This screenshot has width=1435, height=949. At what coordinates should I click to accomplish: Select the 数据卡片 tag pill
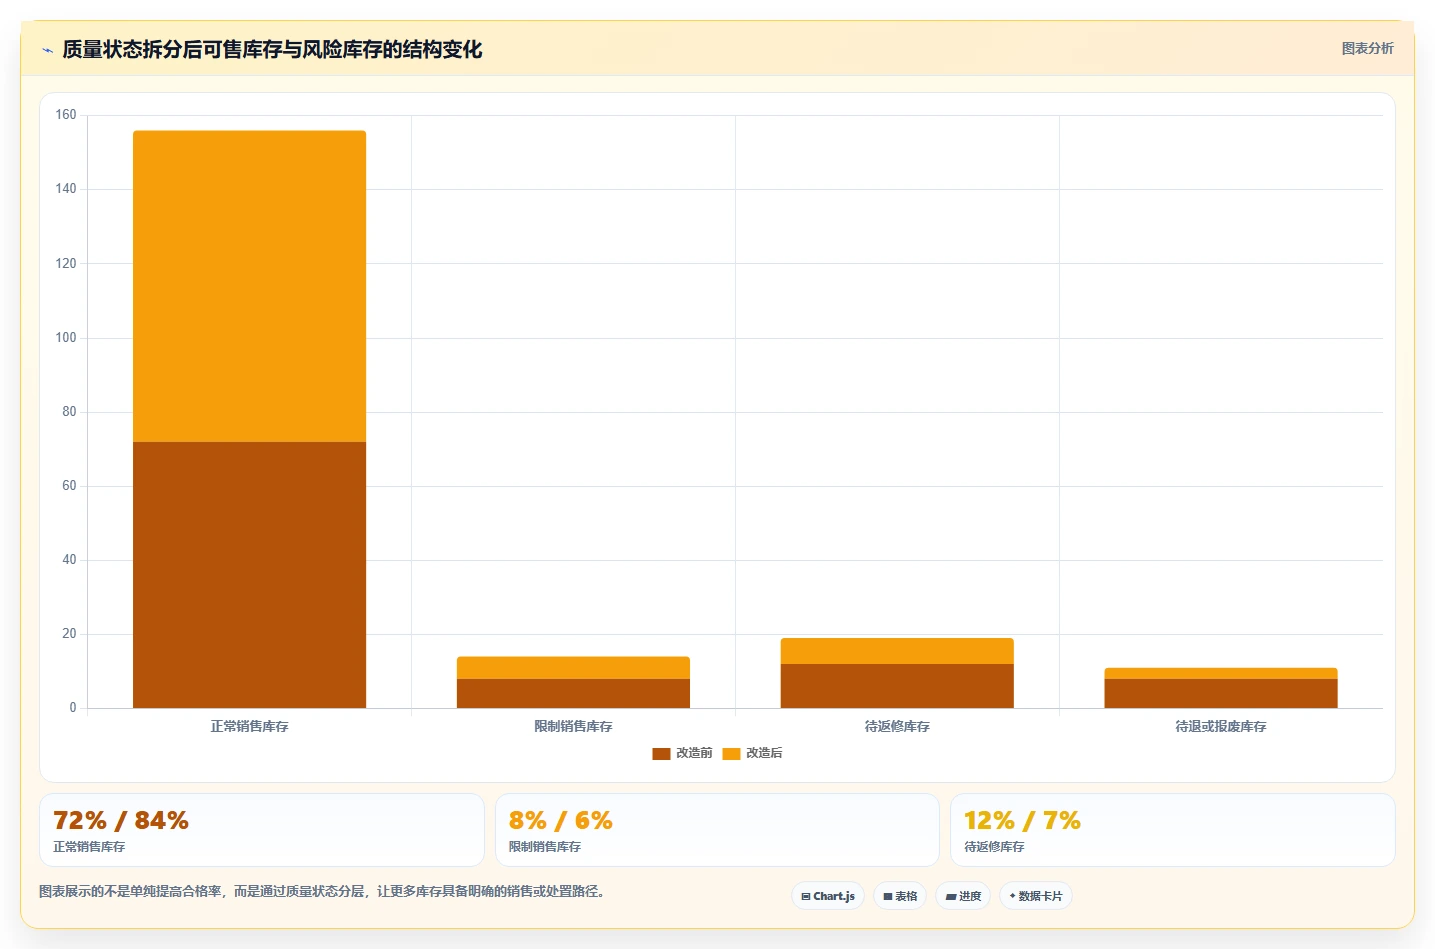(1036, 896)
